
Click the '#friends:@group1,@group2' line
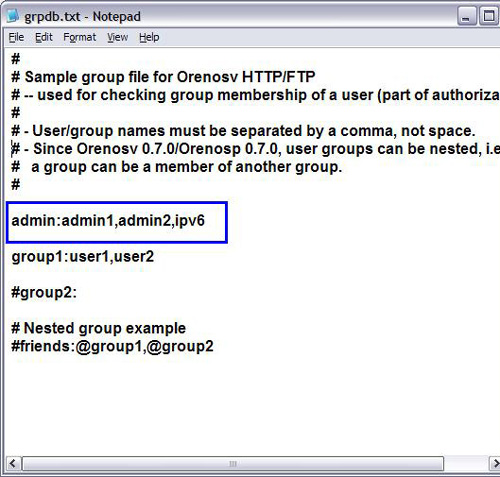point(112,346)
